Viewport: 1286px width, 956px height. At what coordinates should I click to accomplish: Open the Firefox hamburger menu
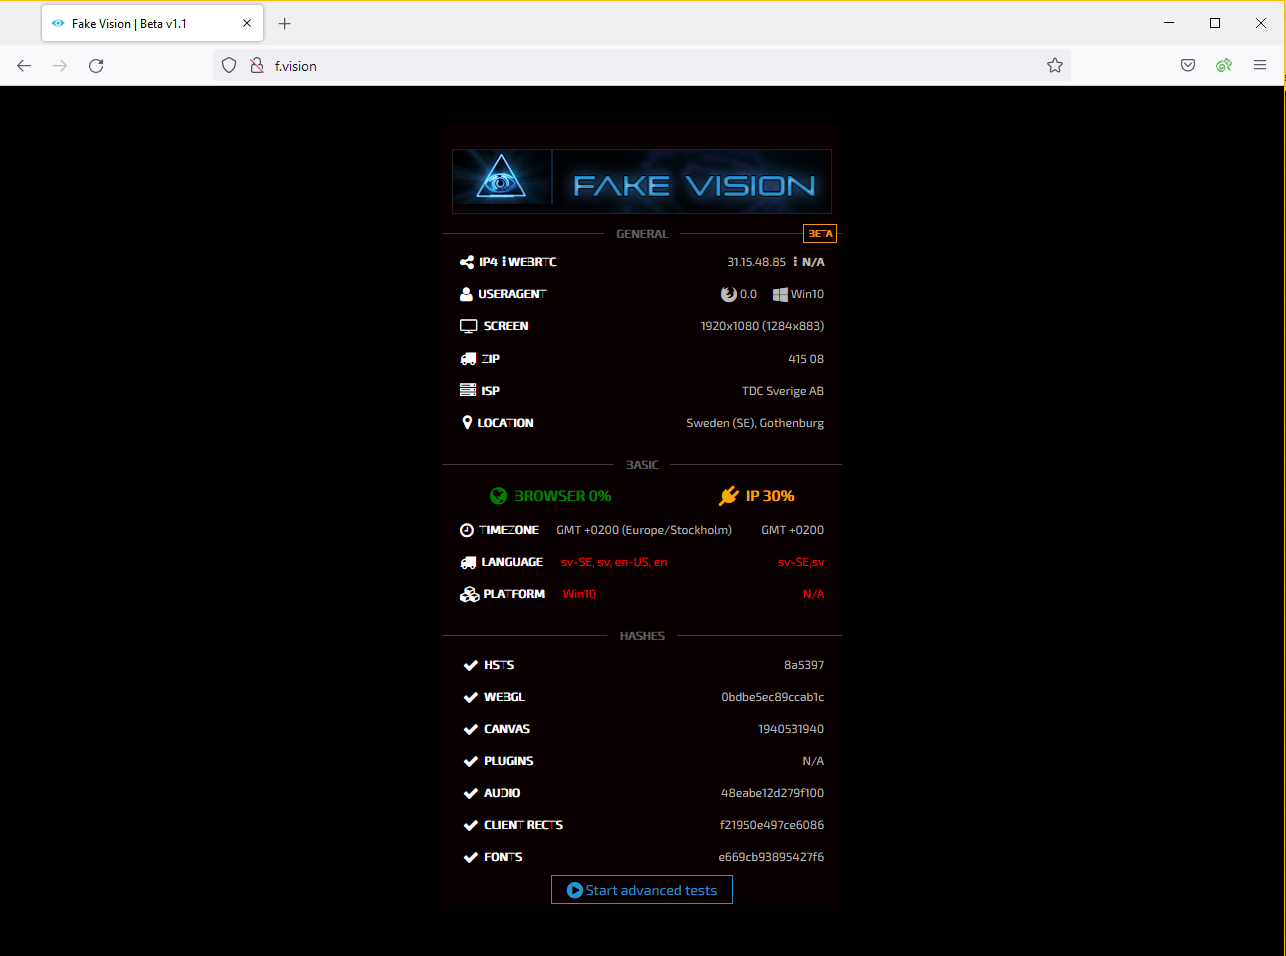coord(1260,66)
